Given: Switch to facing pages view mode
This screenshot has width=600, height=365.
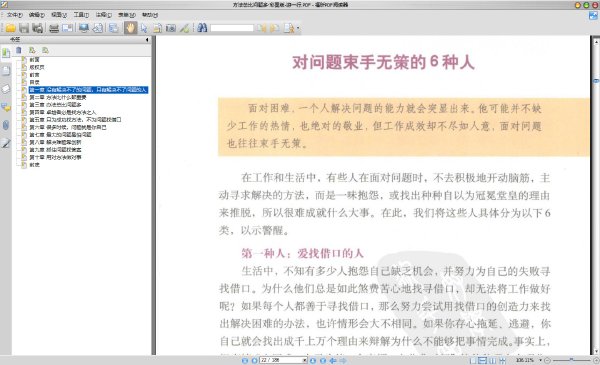Looking at the screenshot, I should pyautogui.click(x=493, y=360).
